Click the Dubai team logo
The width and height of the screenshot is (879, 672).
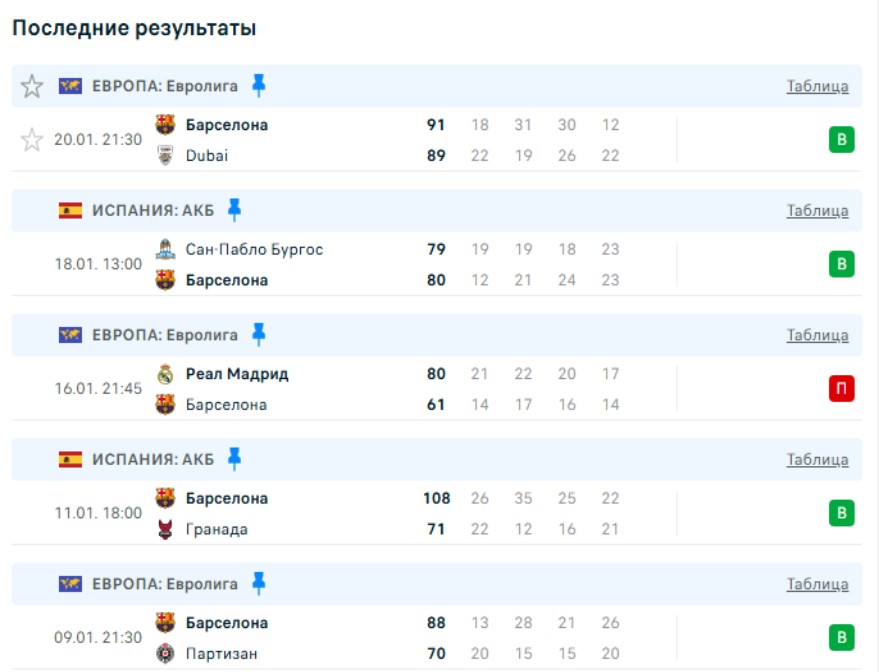[x=166, y=155]
